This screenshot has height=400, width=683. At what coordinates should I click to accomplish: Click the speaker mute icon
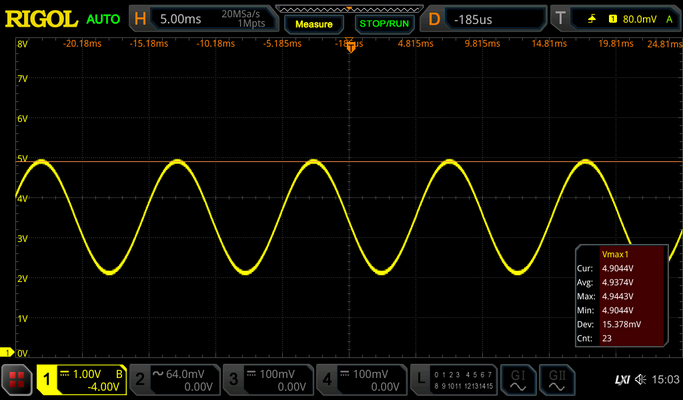click(640, 380)
